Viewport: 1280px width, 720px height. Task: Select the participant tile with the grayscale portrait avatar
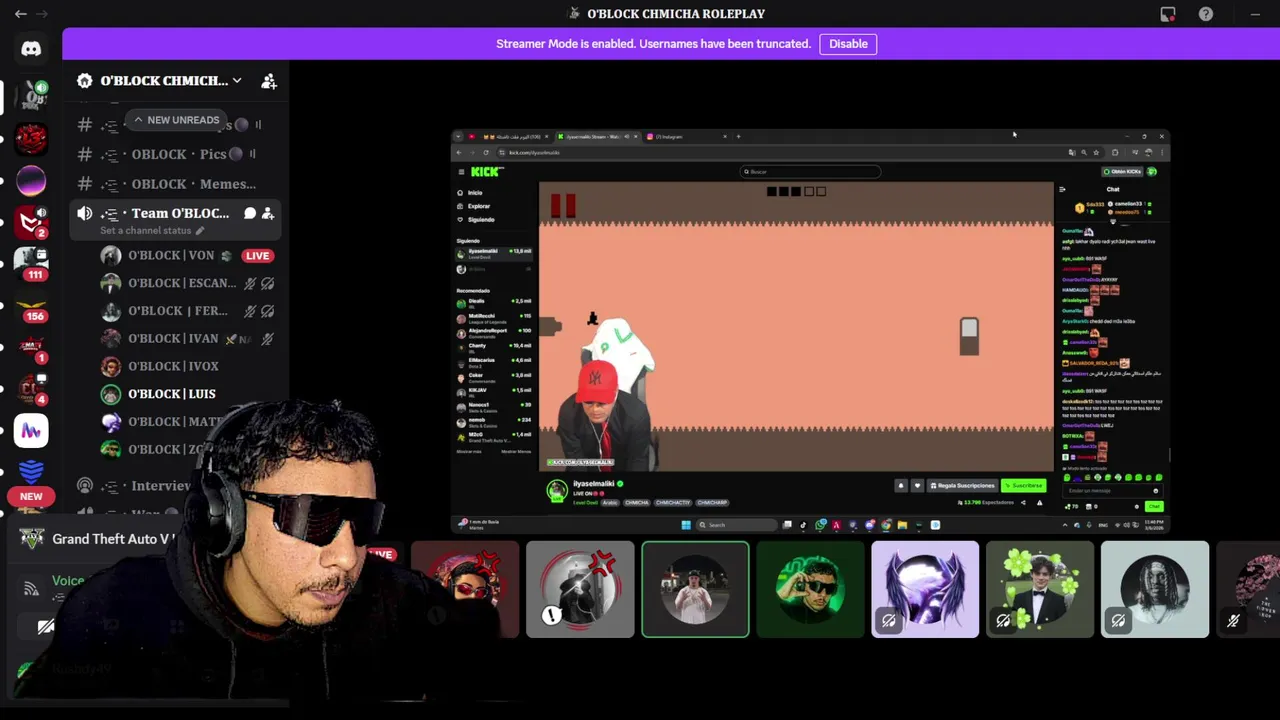1155,589
